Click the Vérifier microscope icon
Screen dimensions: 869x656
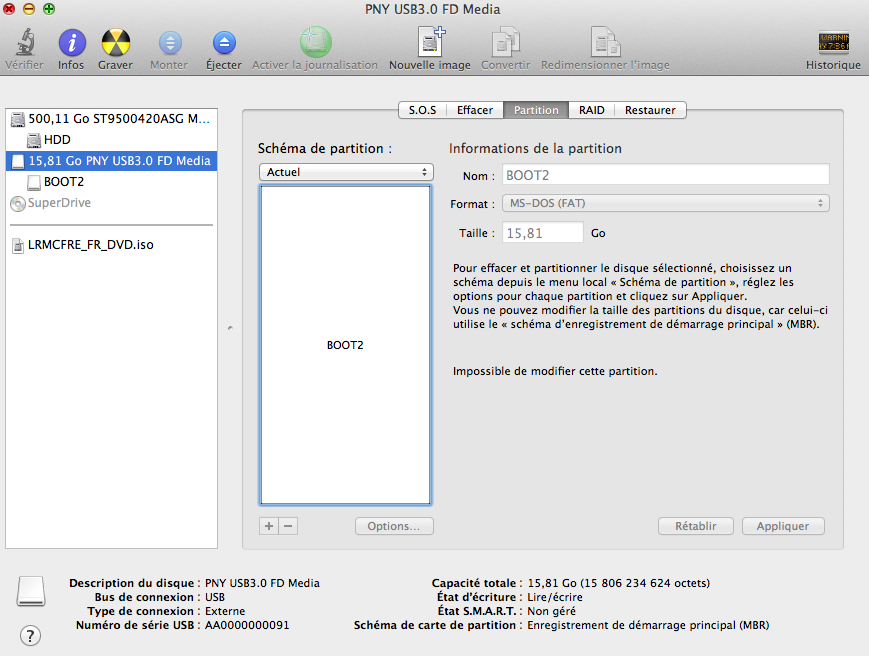pyautogui.click(x=24, y=44)
